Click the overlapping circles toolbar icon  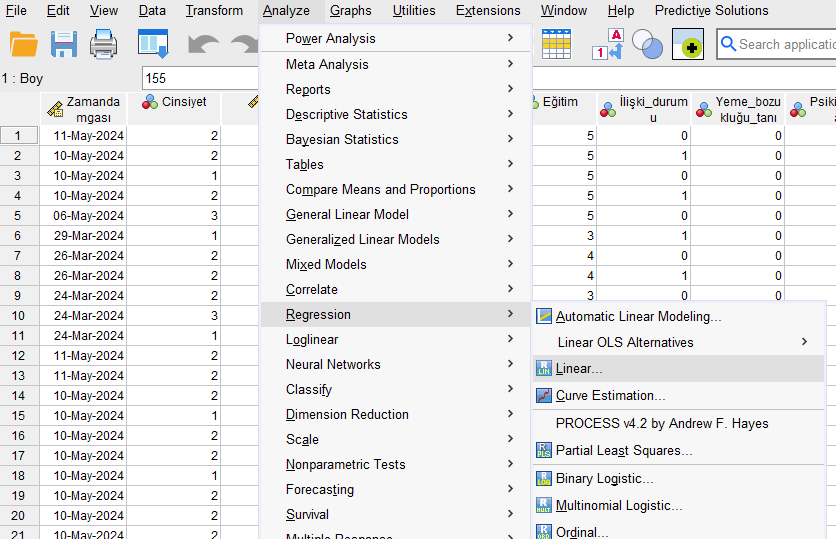coord(648,44)
